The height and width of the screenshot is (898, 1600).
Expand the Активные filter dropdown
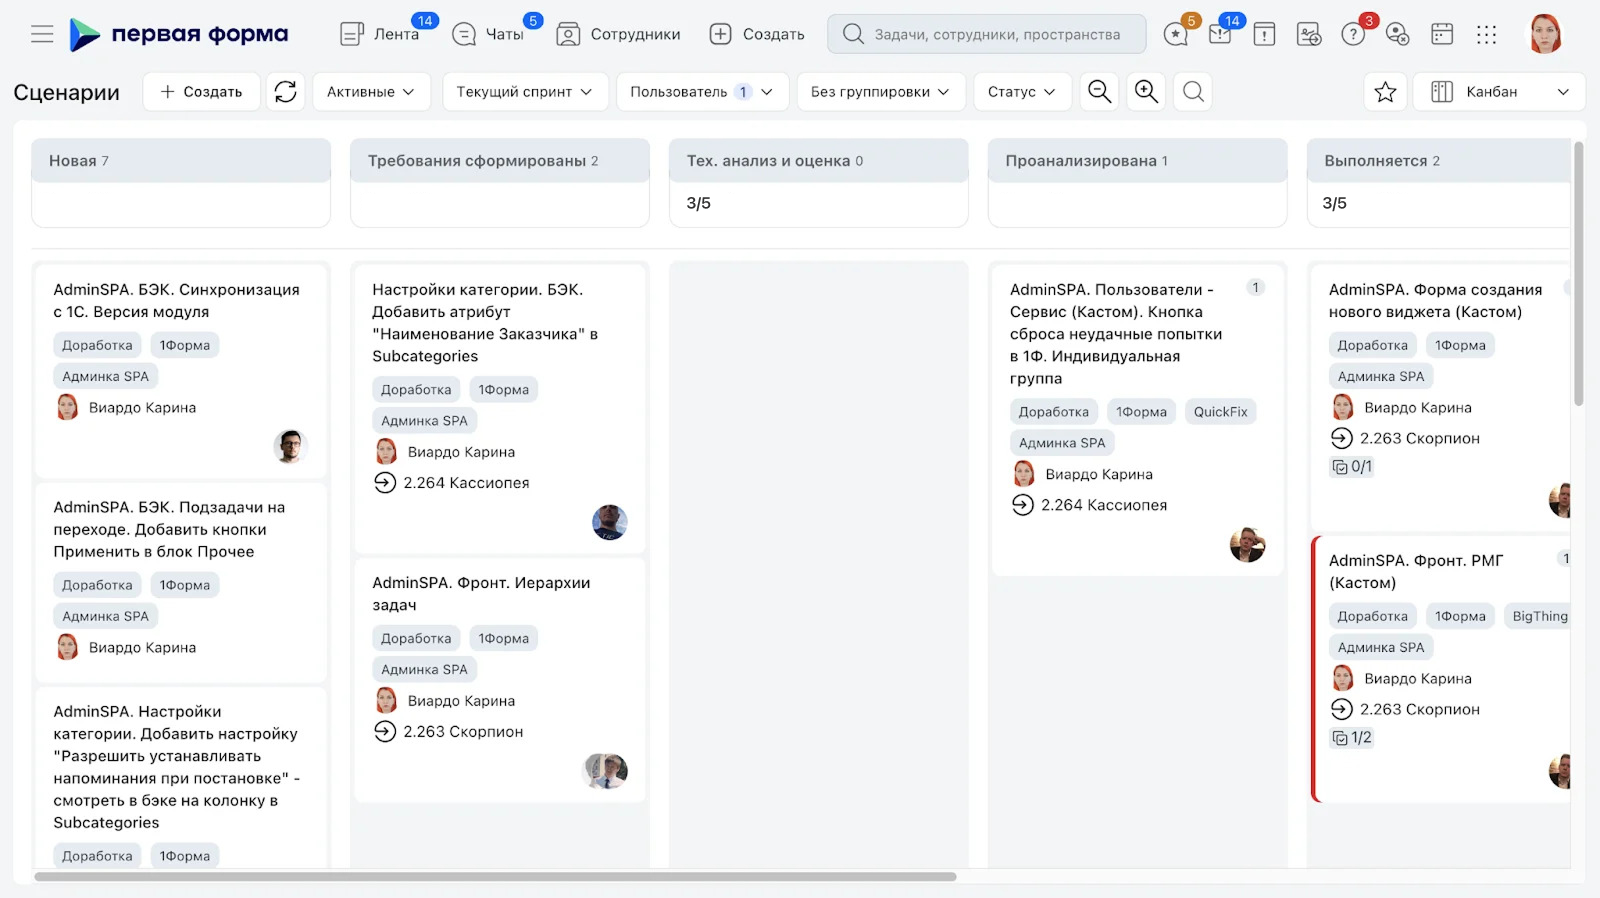click(x=371, y=92)
